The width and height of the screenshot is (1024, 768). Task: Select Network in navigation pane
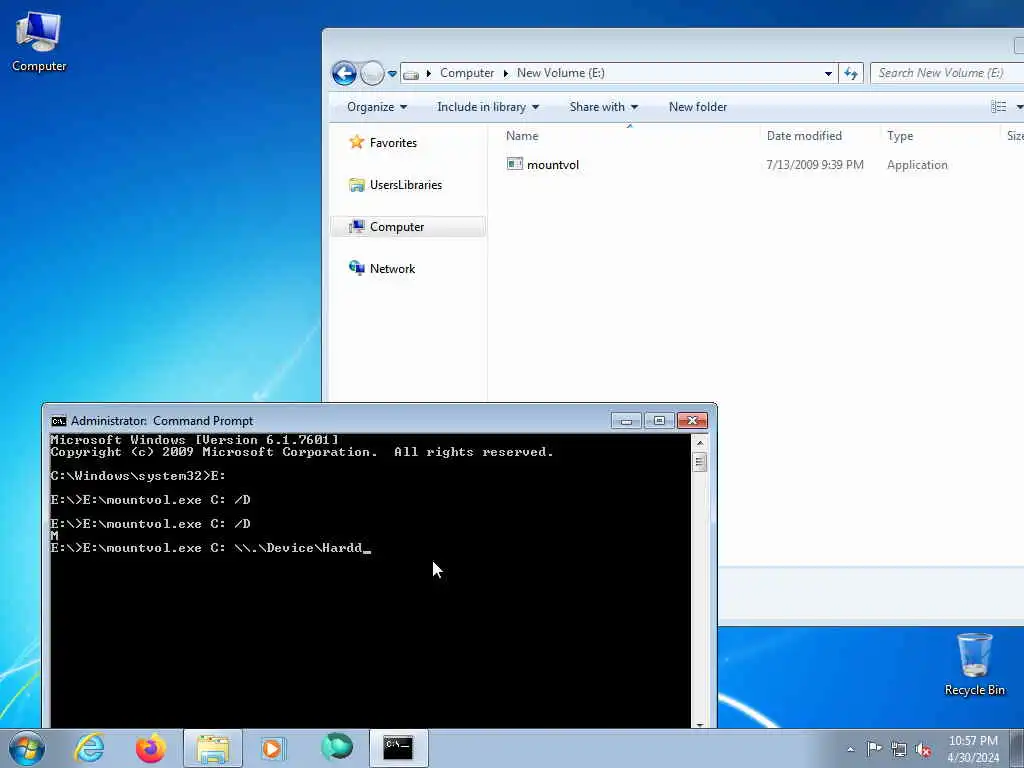[383, 268]
